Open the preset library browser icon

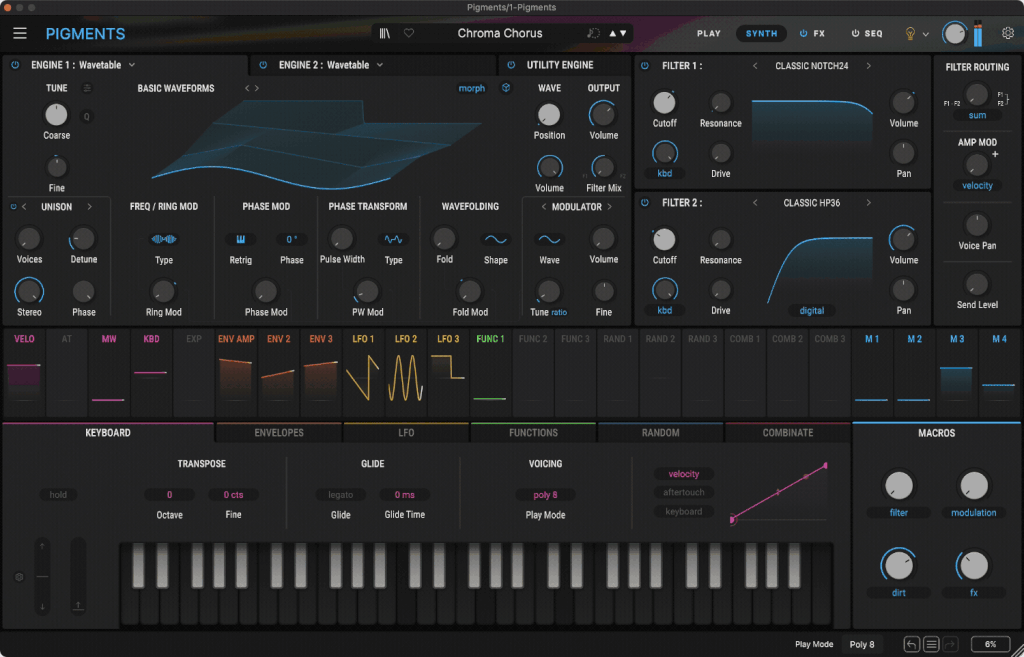pyautogui.click(x=385, y=33)
